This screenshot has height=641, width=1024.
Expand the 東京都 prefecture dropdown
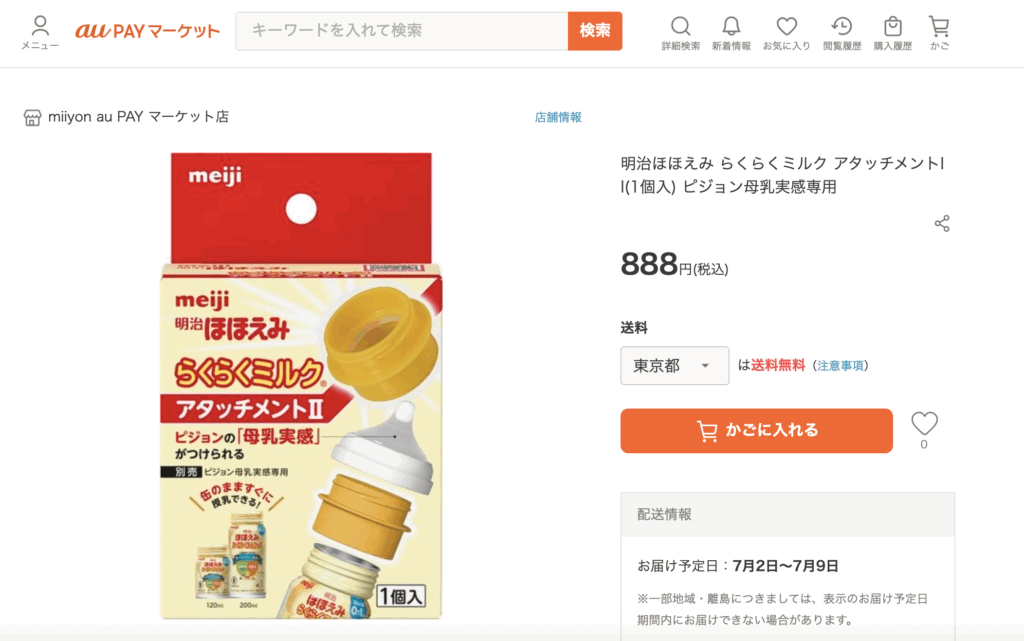(675, 366)
